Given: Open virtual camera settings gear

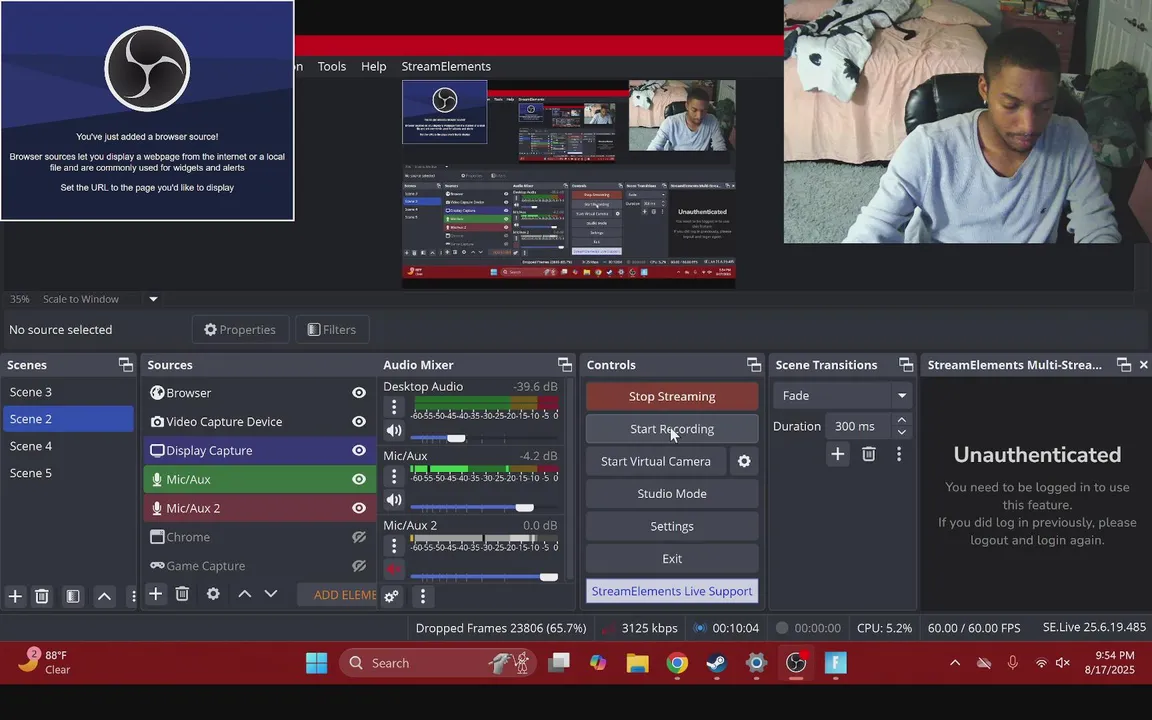Looking at the screenshot, I should pyautogui.click(x=744, y=461).
